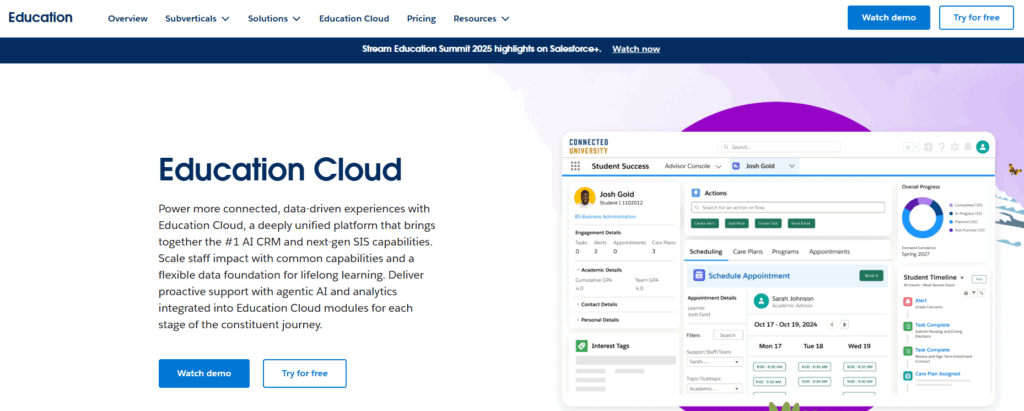Screen dimensions: 1024x411
Task: Open the favorites list dropdown arrow
Action: point(916,147)
